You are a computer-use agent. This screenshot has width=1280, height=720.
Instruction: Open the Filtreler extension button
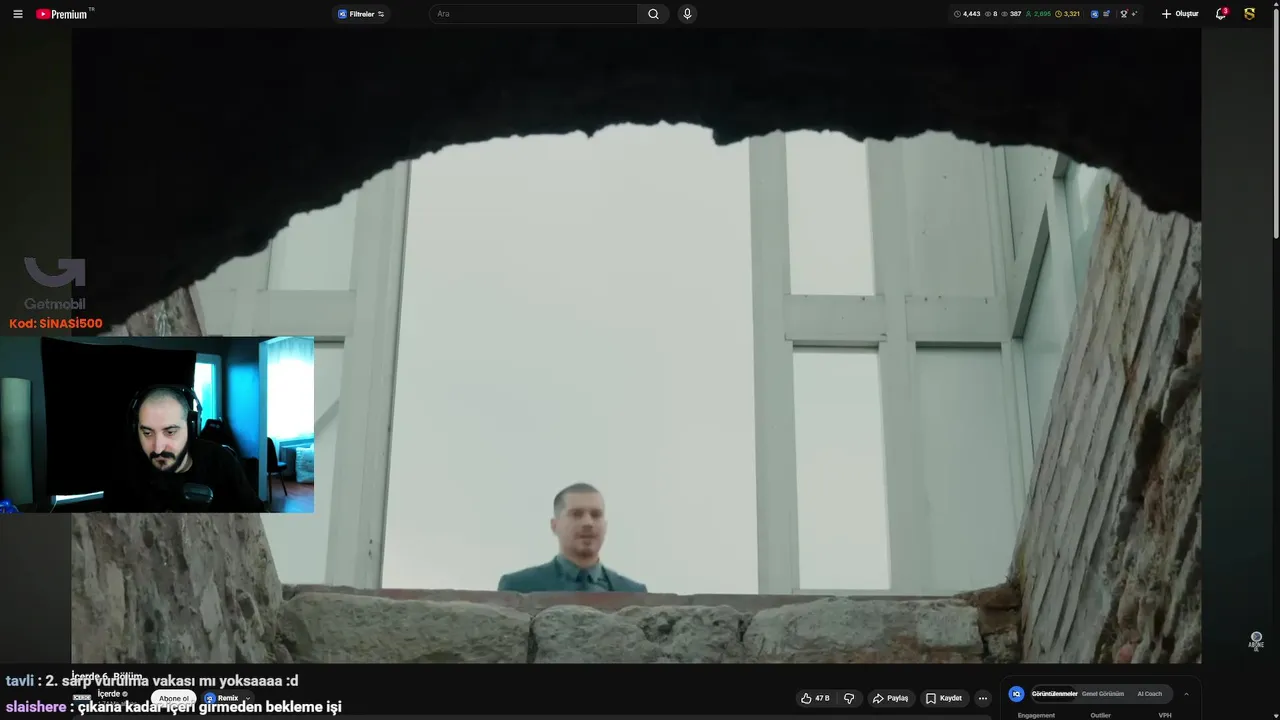pos(361,14)
